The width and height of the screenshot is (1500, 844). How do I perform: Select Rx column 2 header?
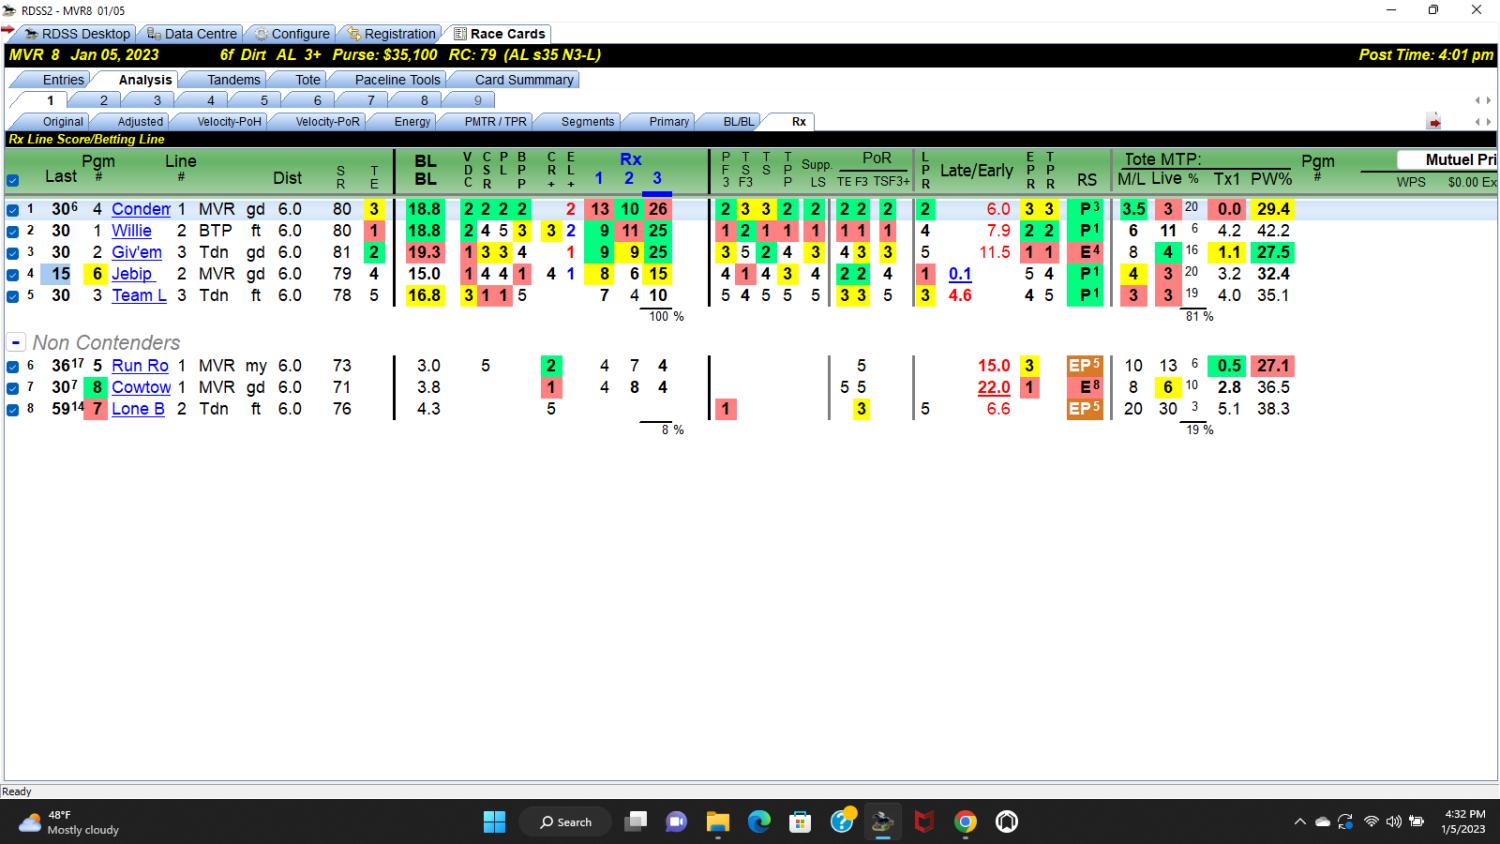point(629,178)
